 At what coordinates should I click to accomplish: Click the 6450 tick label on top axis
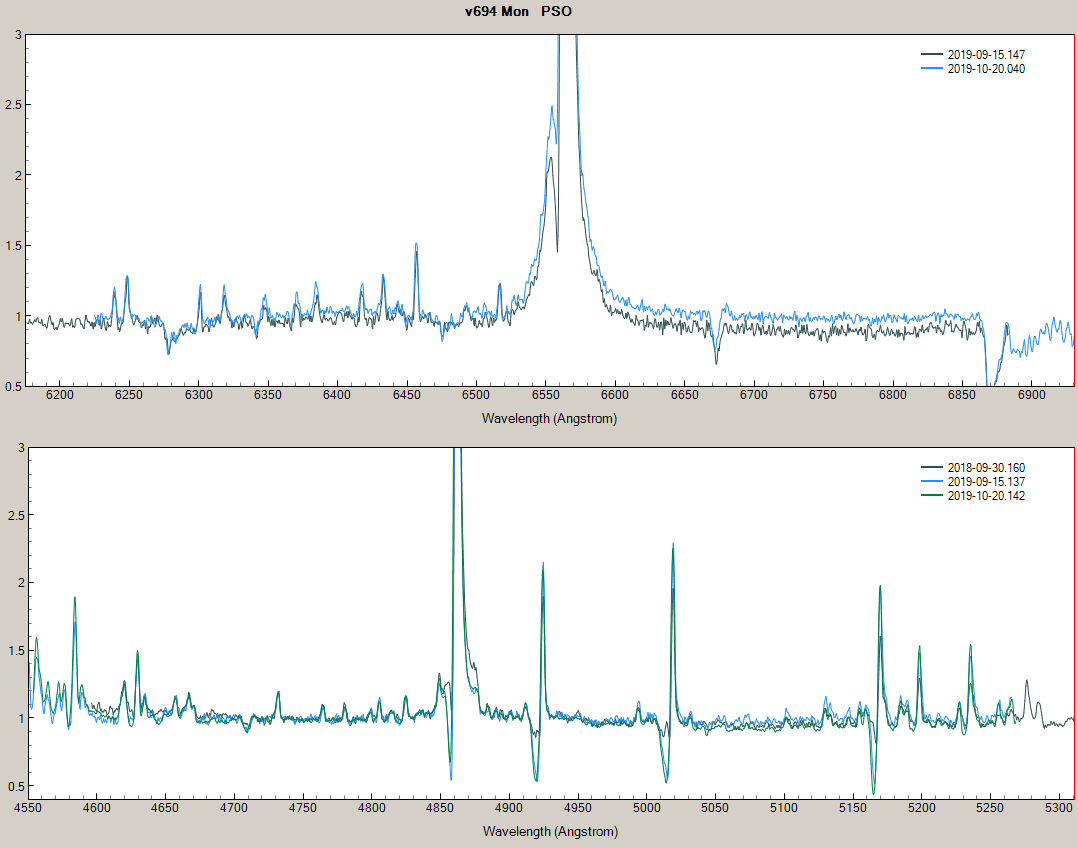(x=406, y=395)
